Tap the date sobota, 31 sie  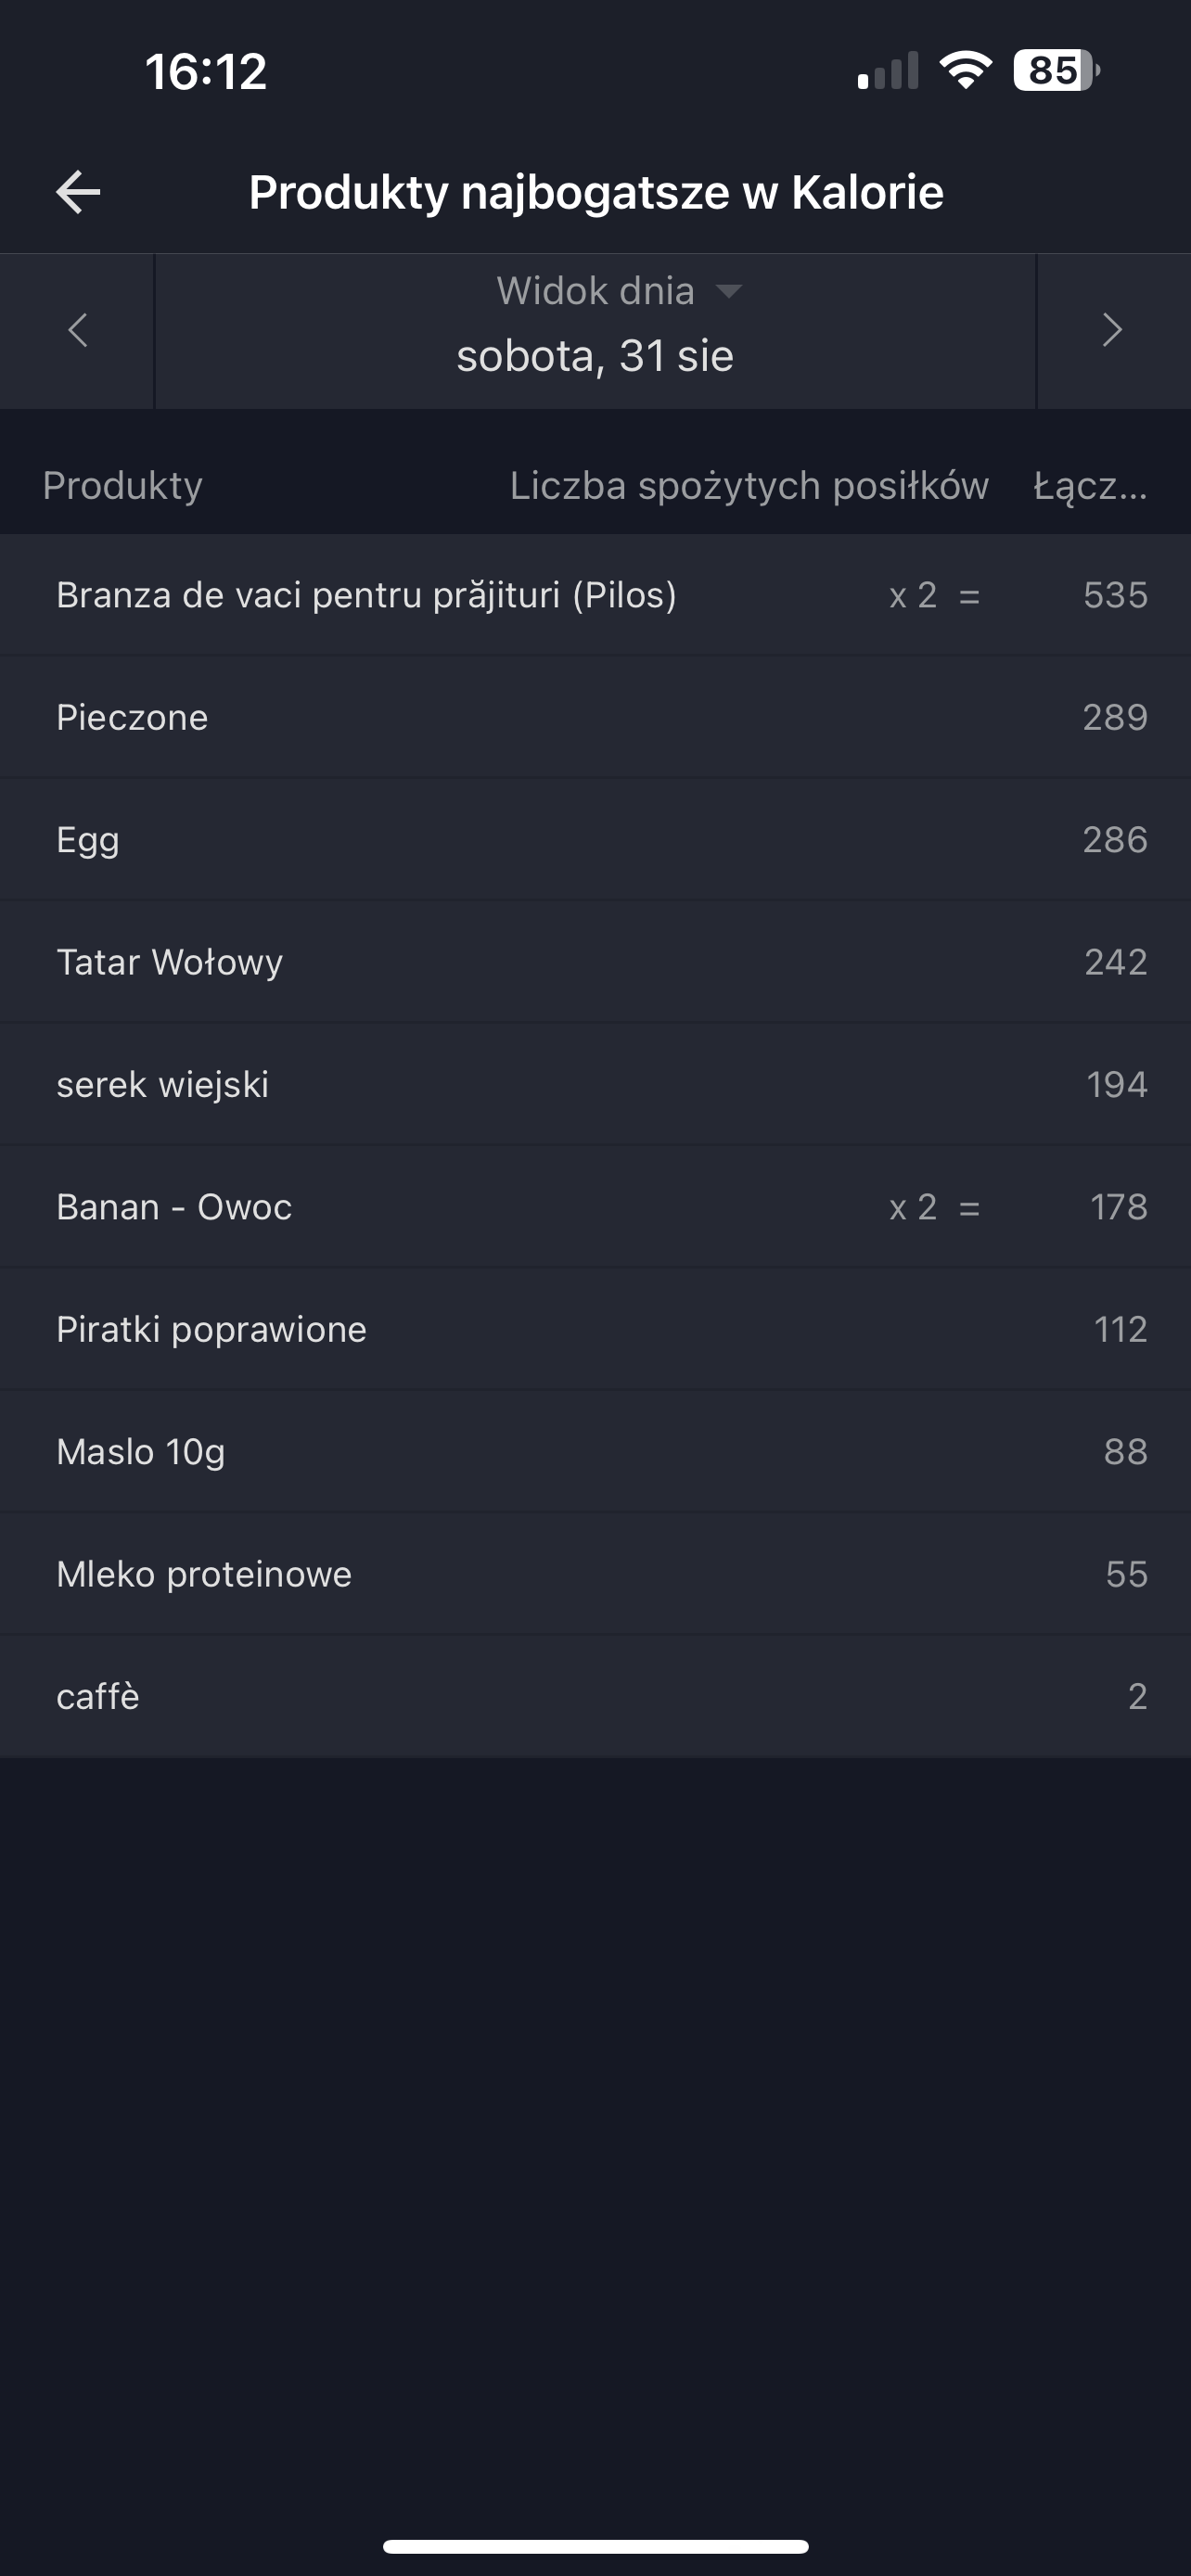(x=595, y=356)
